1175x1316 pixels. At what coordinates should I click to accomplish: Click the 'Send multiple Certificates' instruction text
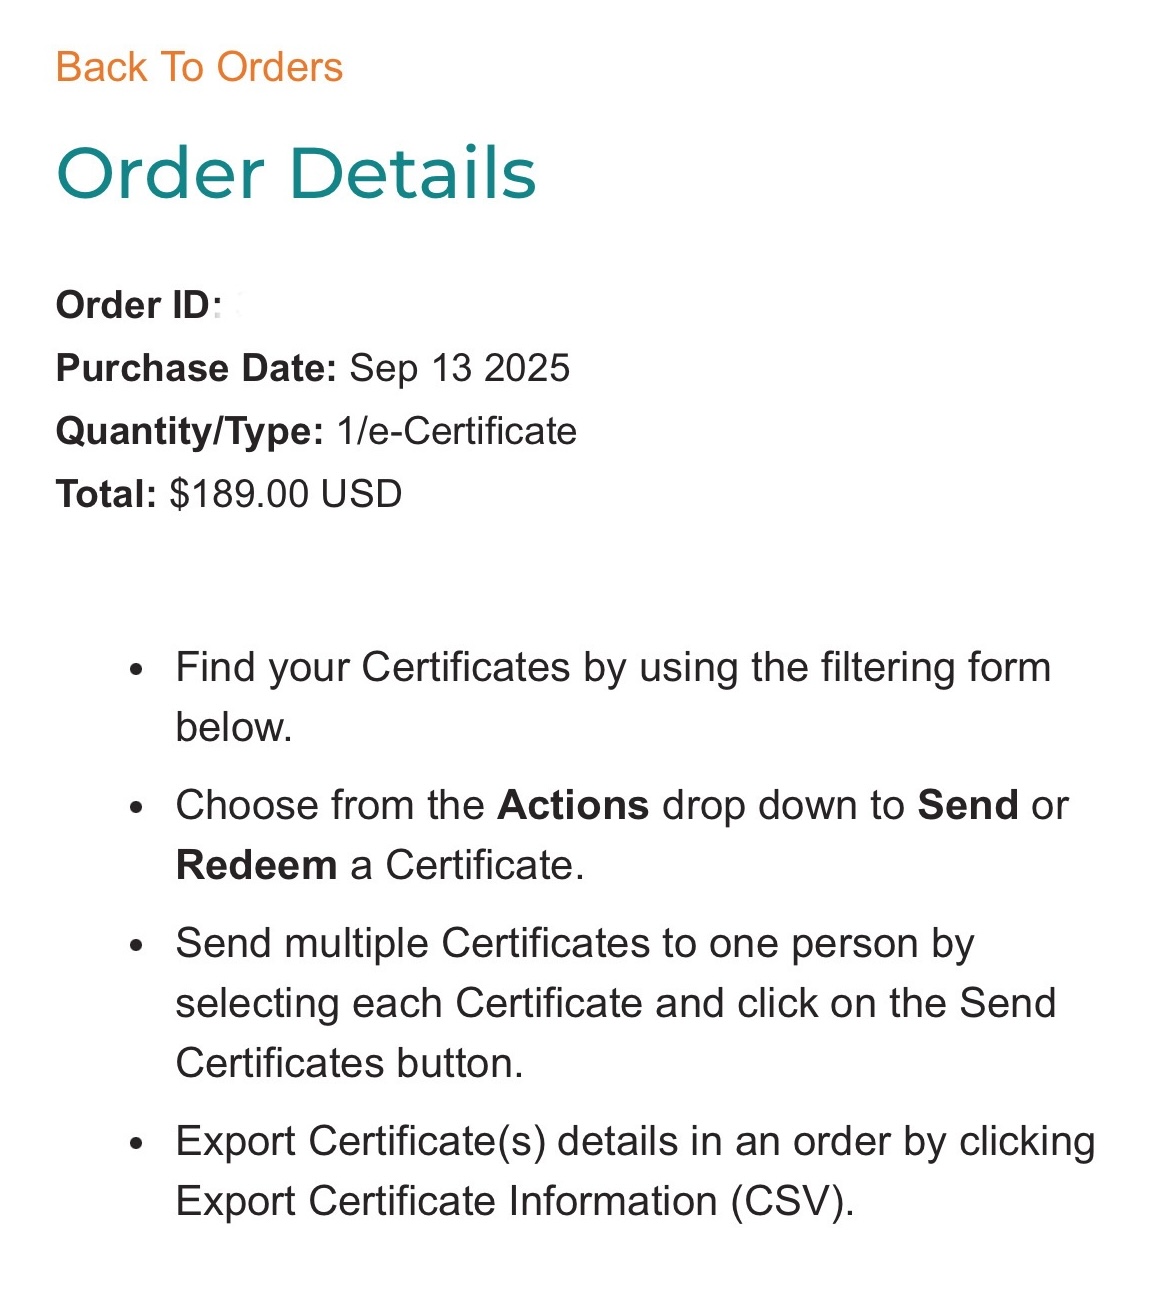click(x=575, y=943)
